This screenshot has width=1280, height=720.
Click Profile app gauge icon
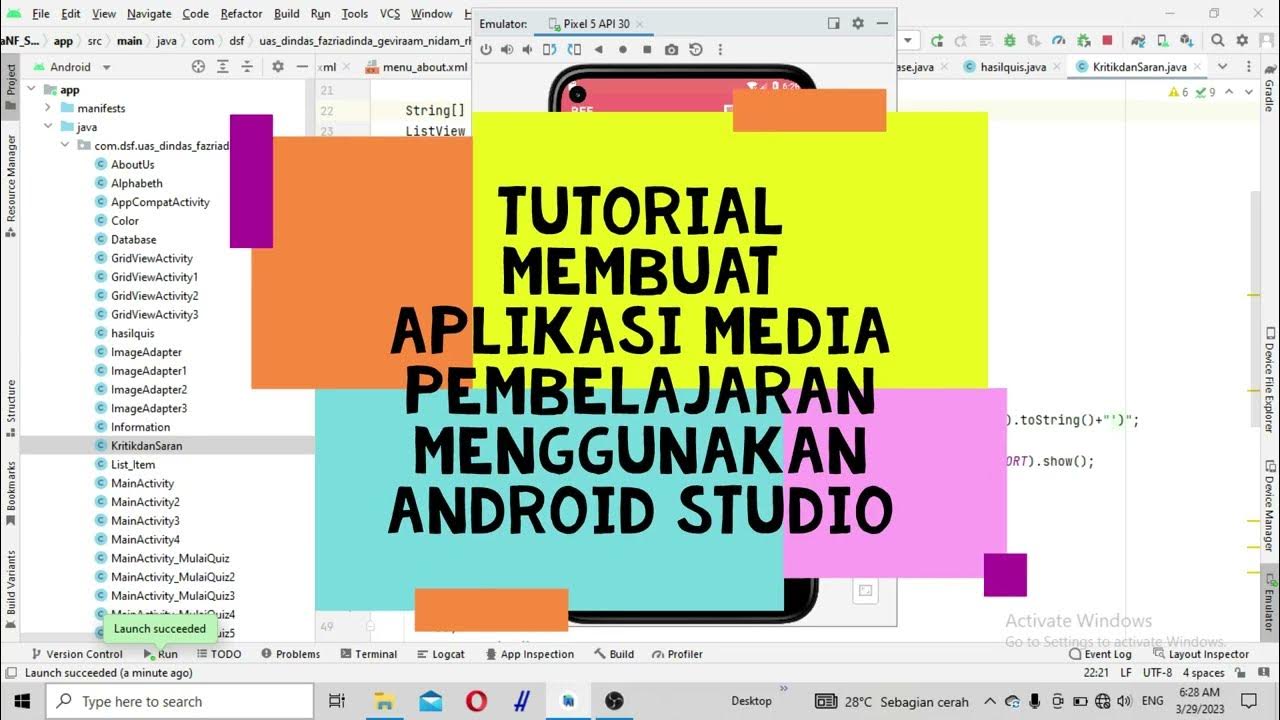point(1059,41)
